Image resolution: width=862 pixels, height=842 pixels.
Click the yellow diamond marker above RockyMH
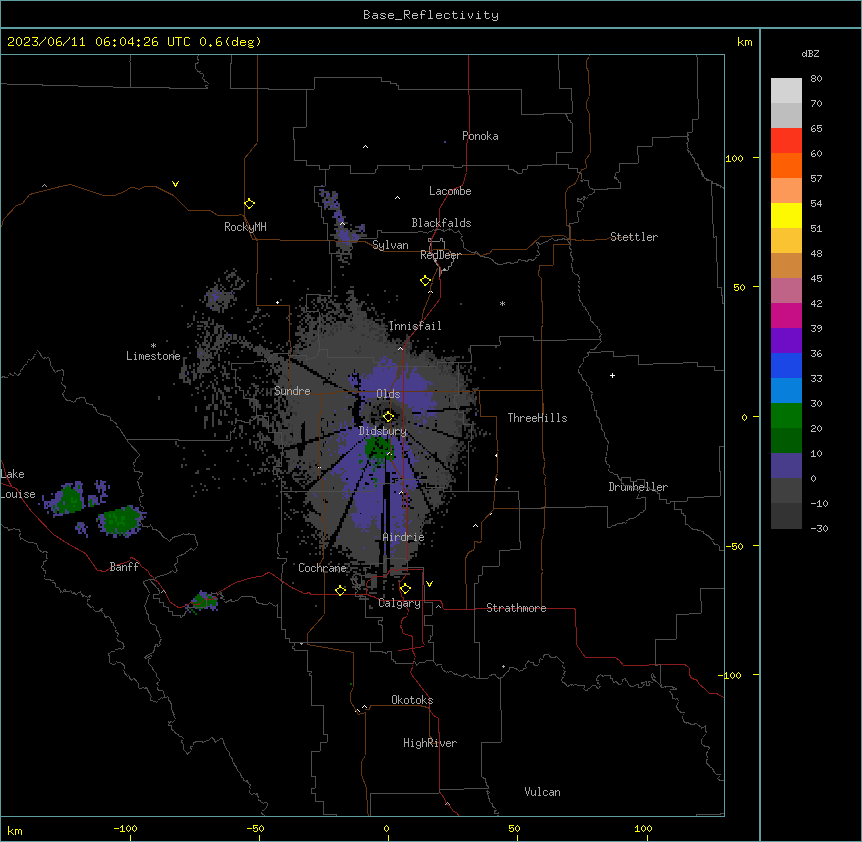pos(250,204)
